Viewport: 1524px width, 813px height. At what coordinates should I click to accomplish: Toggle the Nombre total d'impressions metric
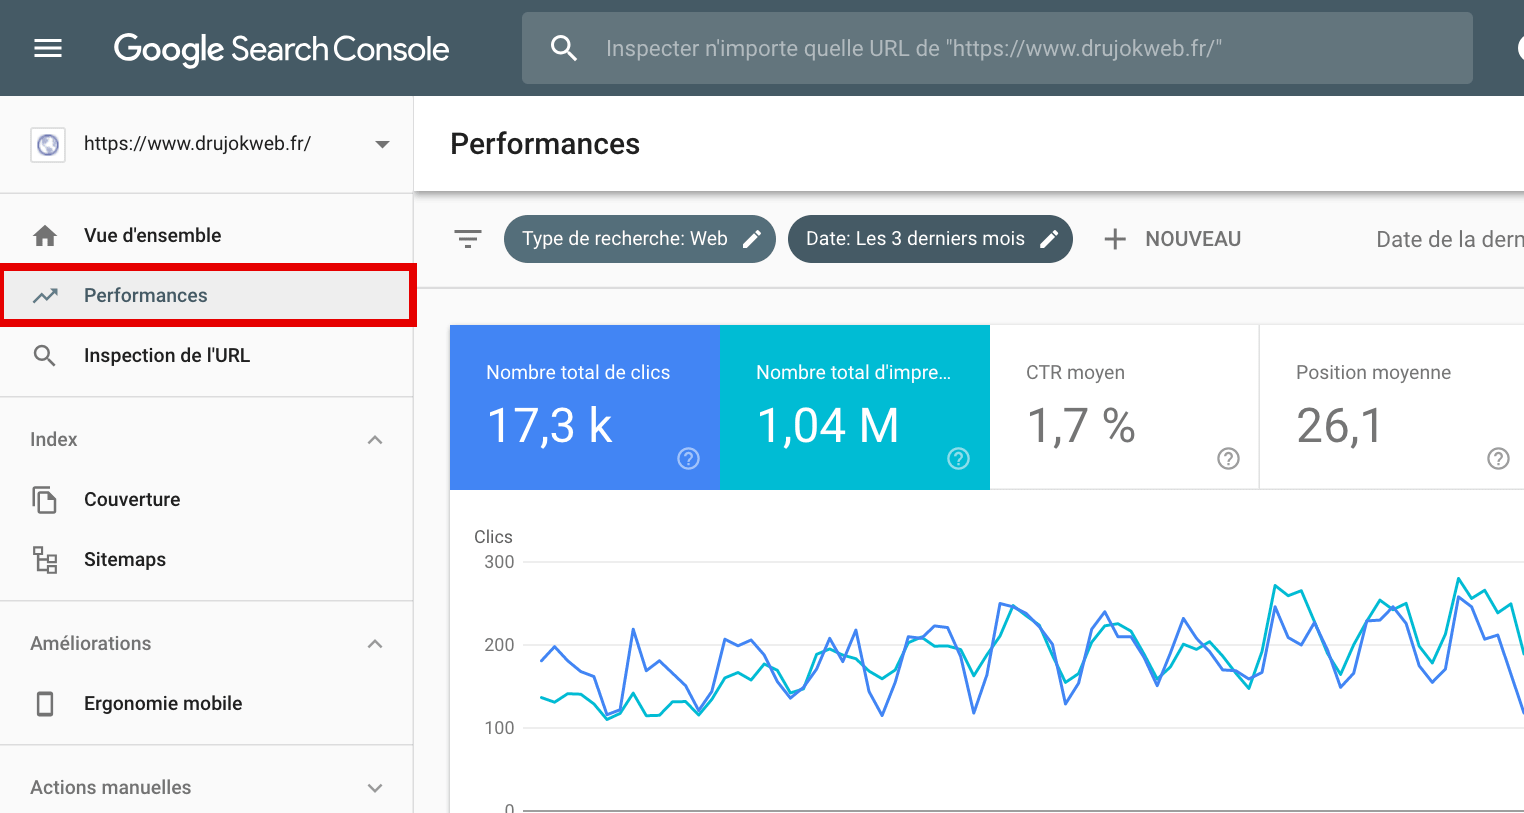(x=855, y=407)
